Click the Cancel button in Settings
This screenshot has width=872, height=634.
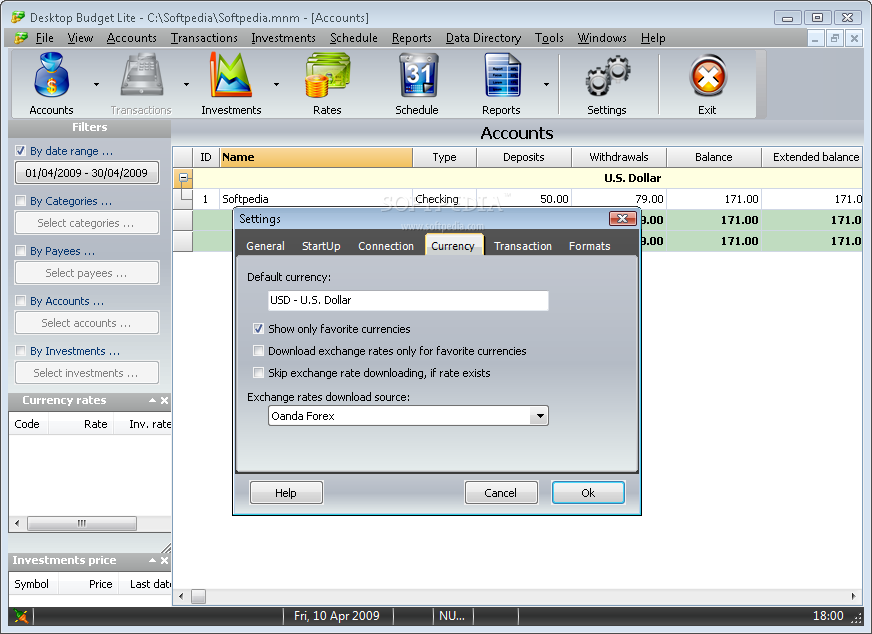coord(501,493)
